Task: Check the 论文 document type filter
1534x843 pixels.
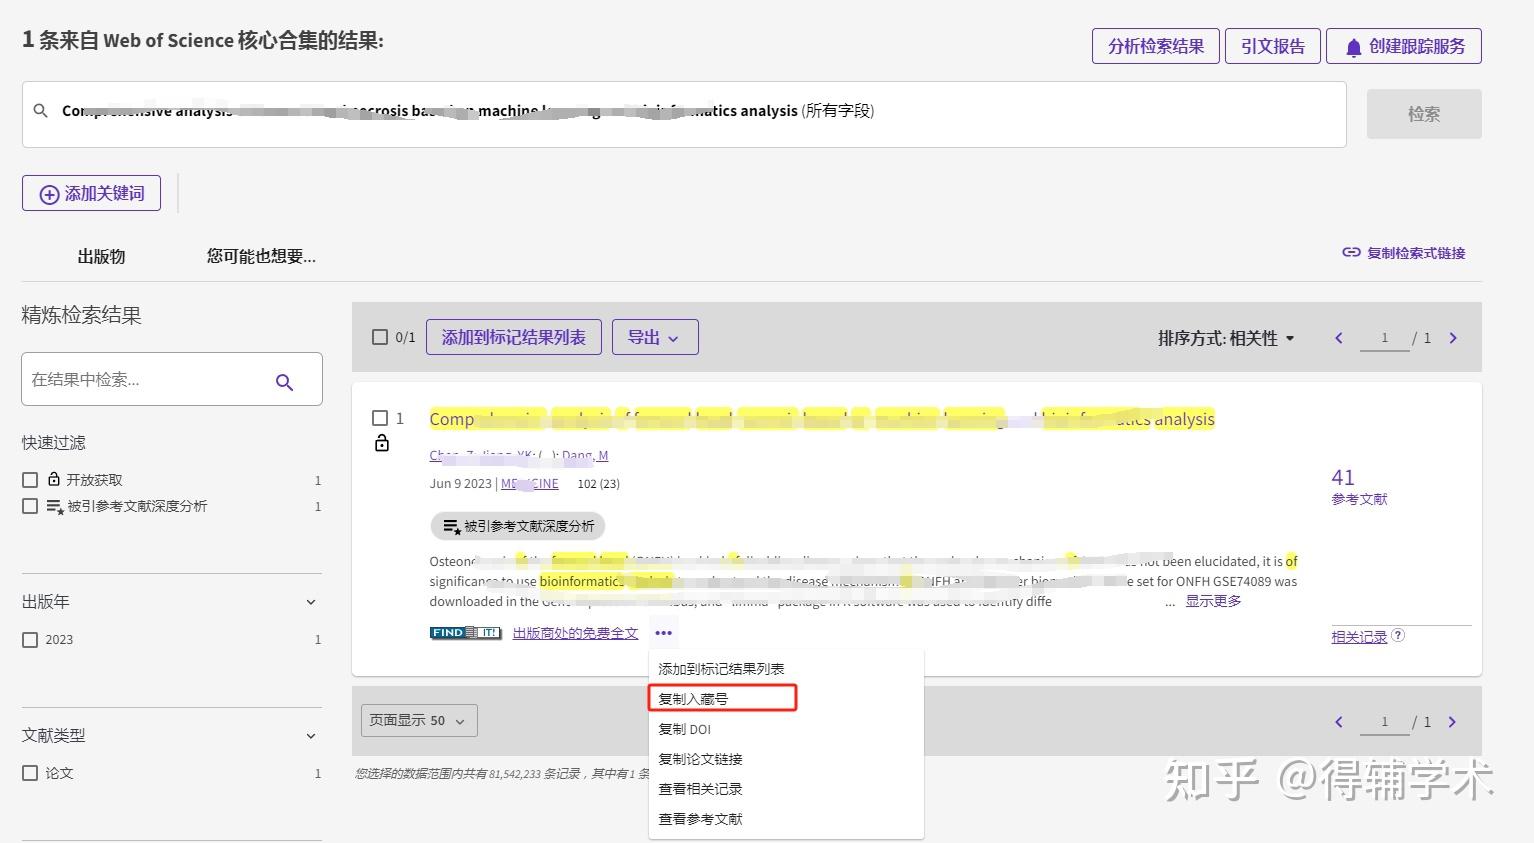Action: pos(30,772)
